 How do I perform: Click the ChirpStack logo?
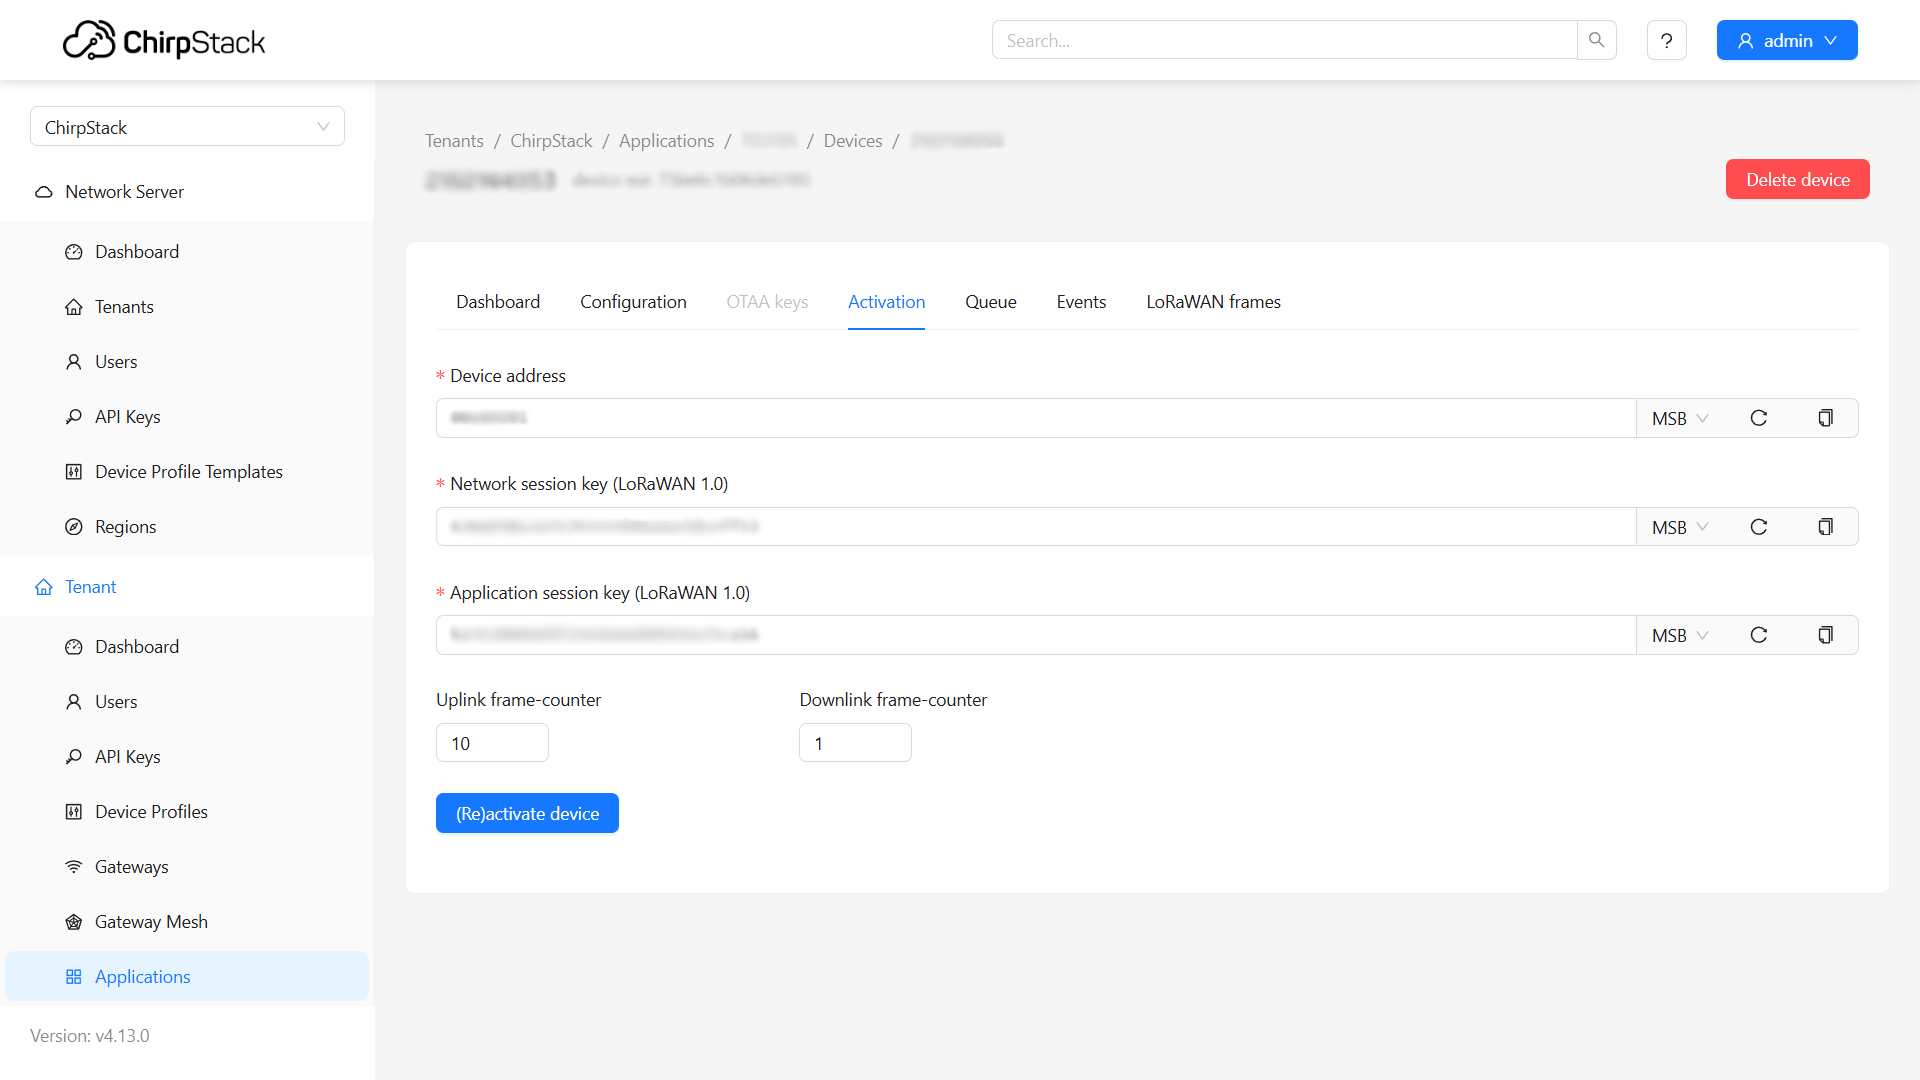click(x=164, y=41)
